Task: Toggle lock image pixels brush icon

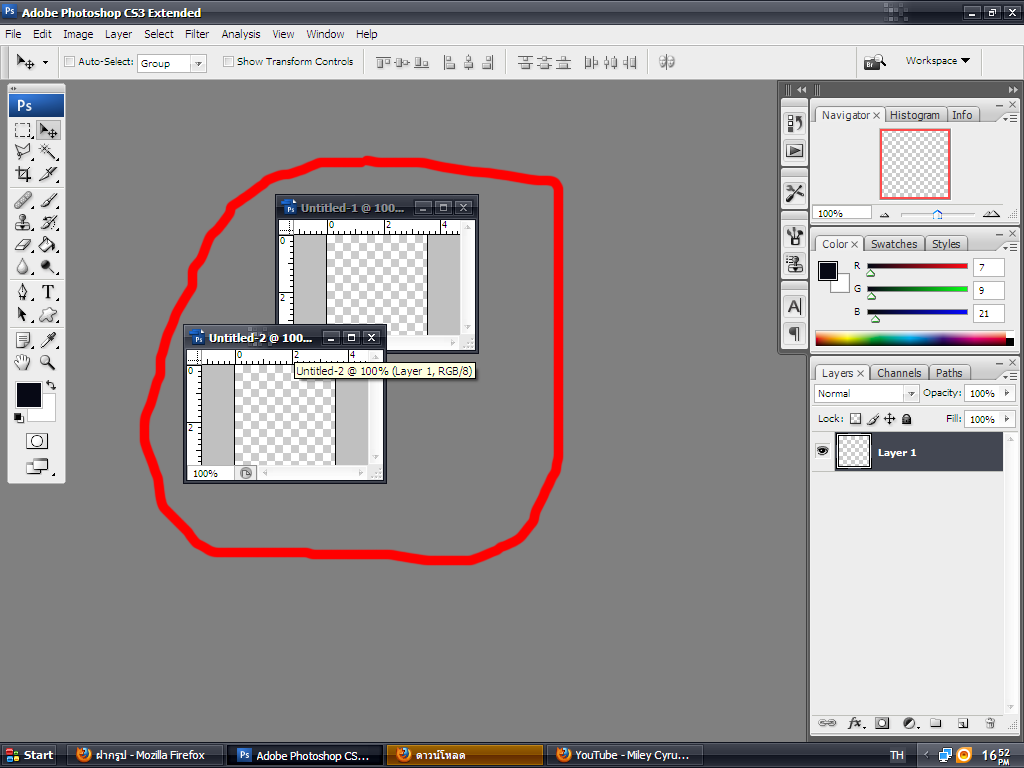Action: click(x=873, y=419)
